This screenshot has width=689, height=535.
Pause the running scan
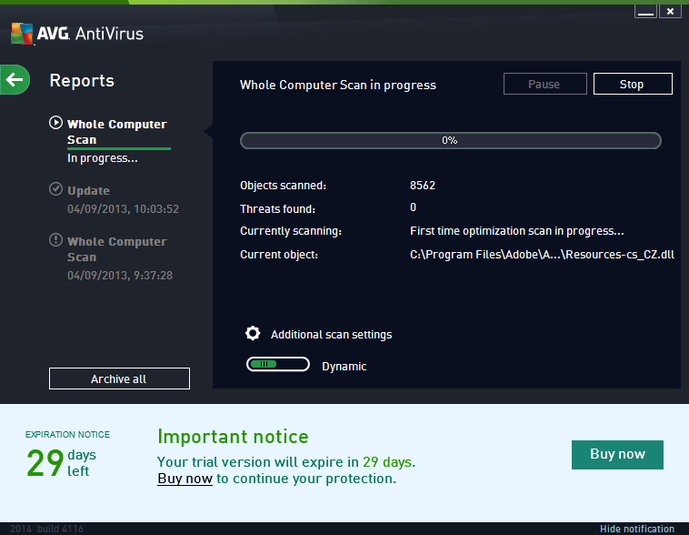pos(545,84)
